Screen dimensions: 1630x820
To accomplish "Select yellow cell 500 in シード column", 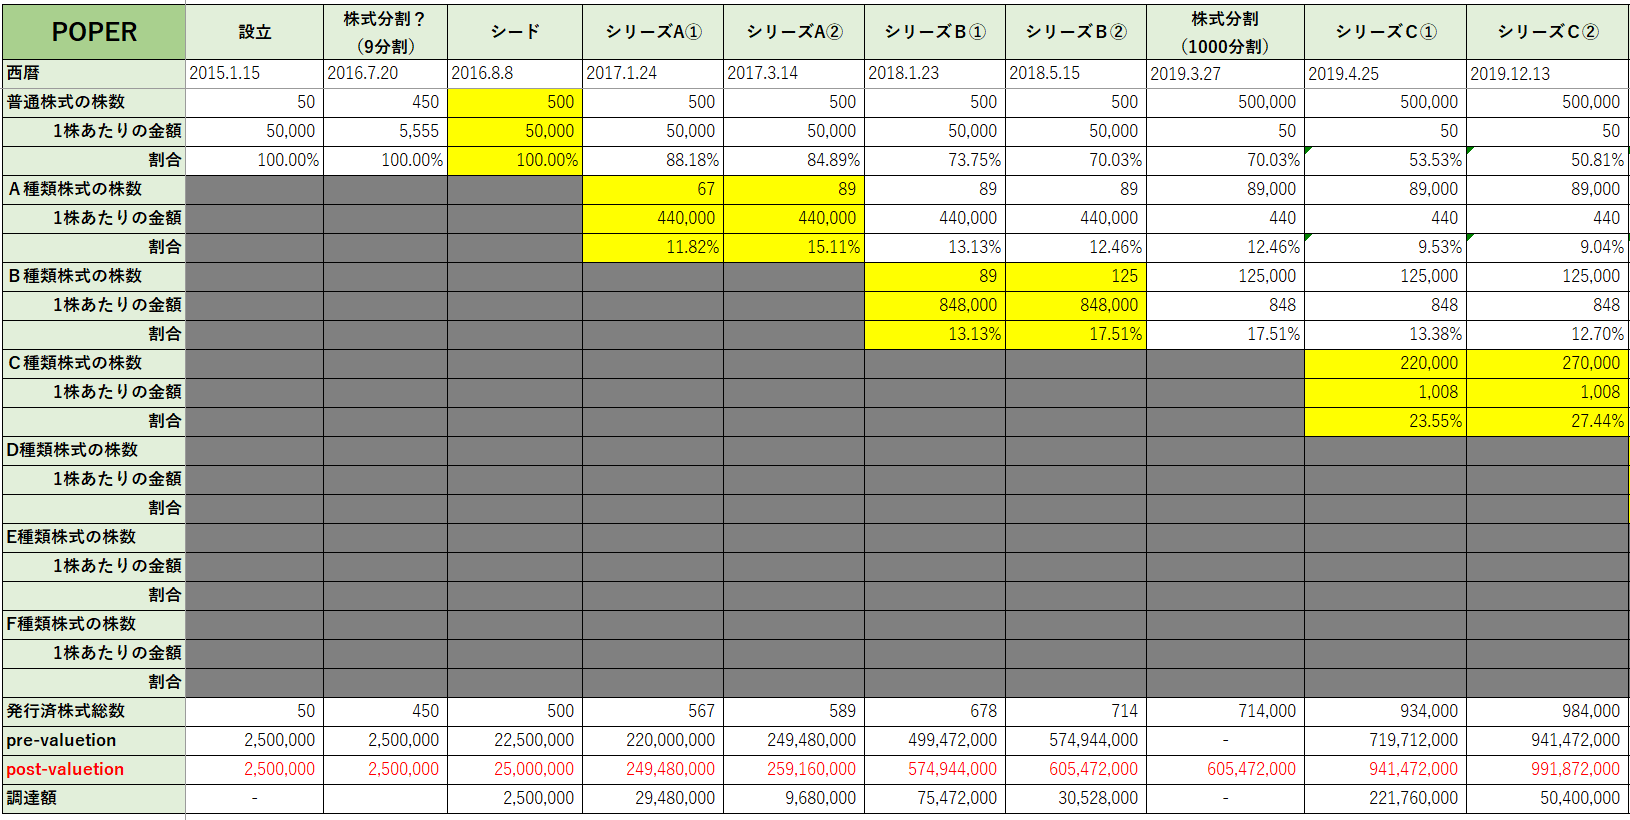I will [515, 102].
